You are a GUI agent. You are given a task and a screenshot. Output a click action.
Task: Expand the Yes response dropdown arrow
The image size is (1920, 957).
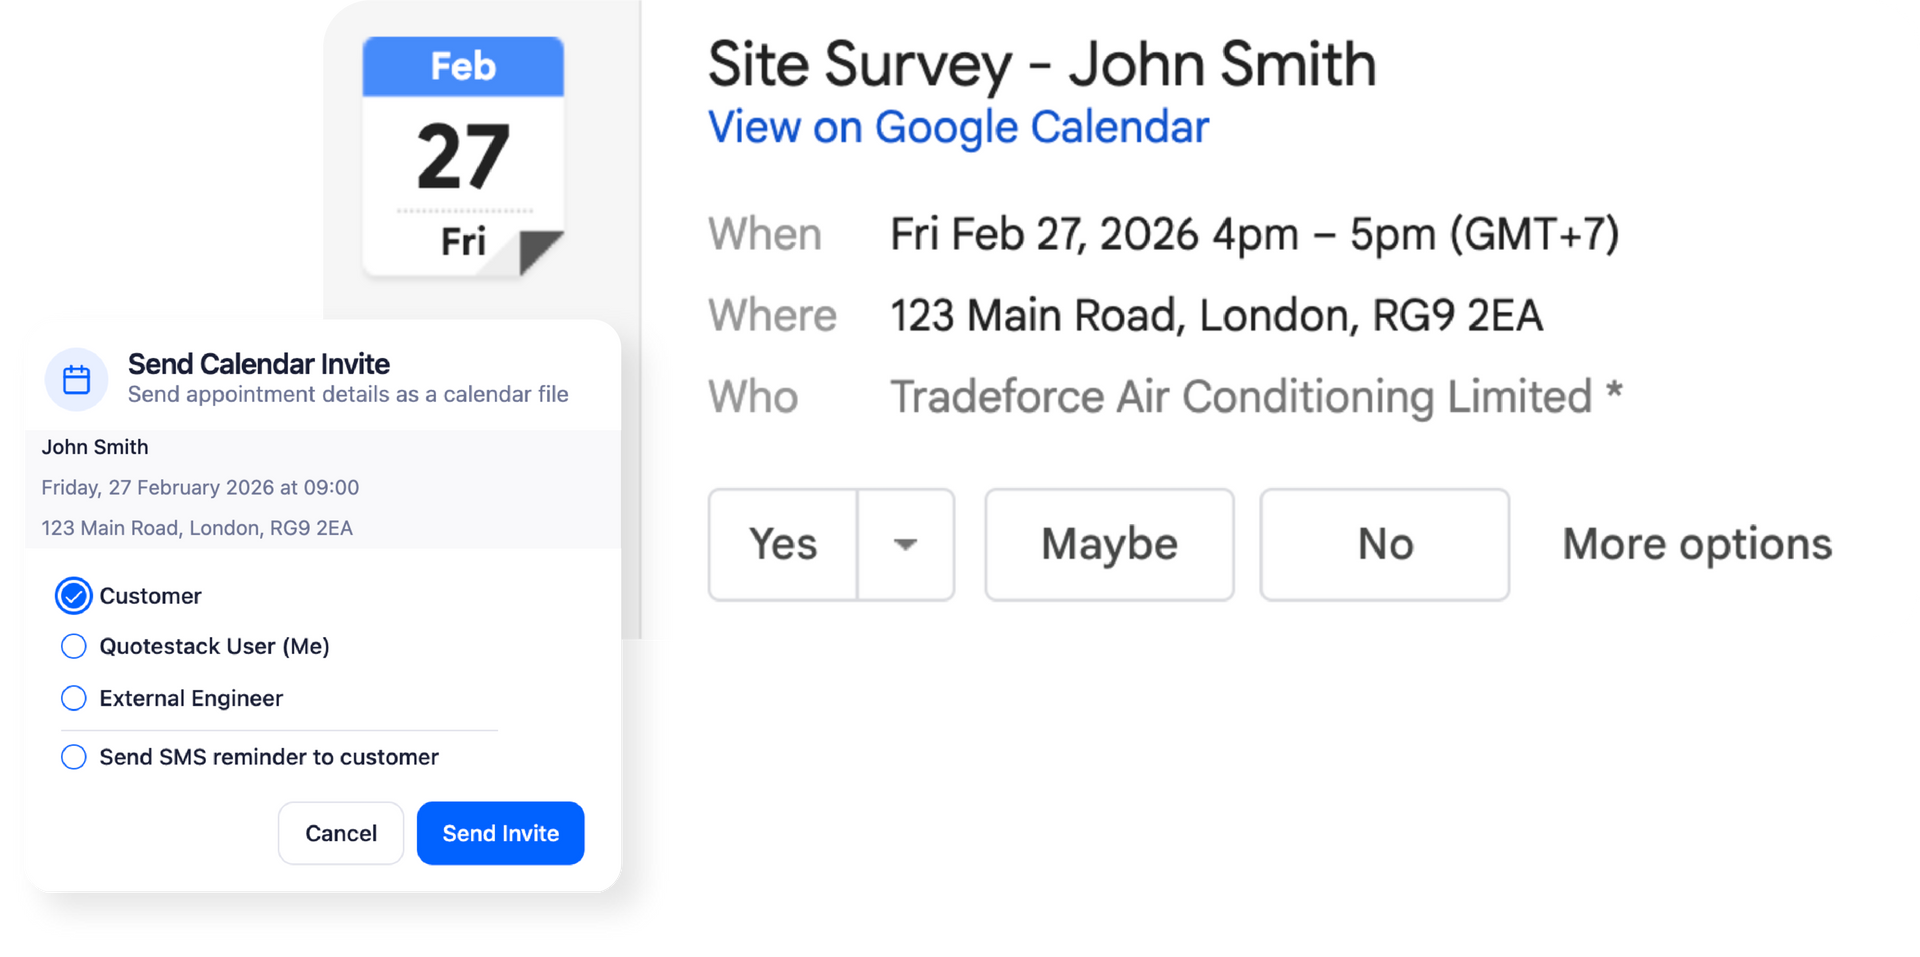(905, 545)
